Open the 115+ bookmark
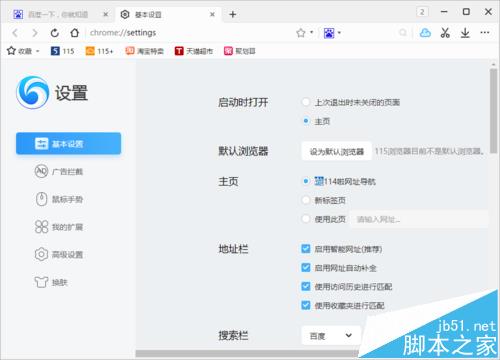Image resolution: width=500 pixels, height=360 pixels. (x=99, y=51)
